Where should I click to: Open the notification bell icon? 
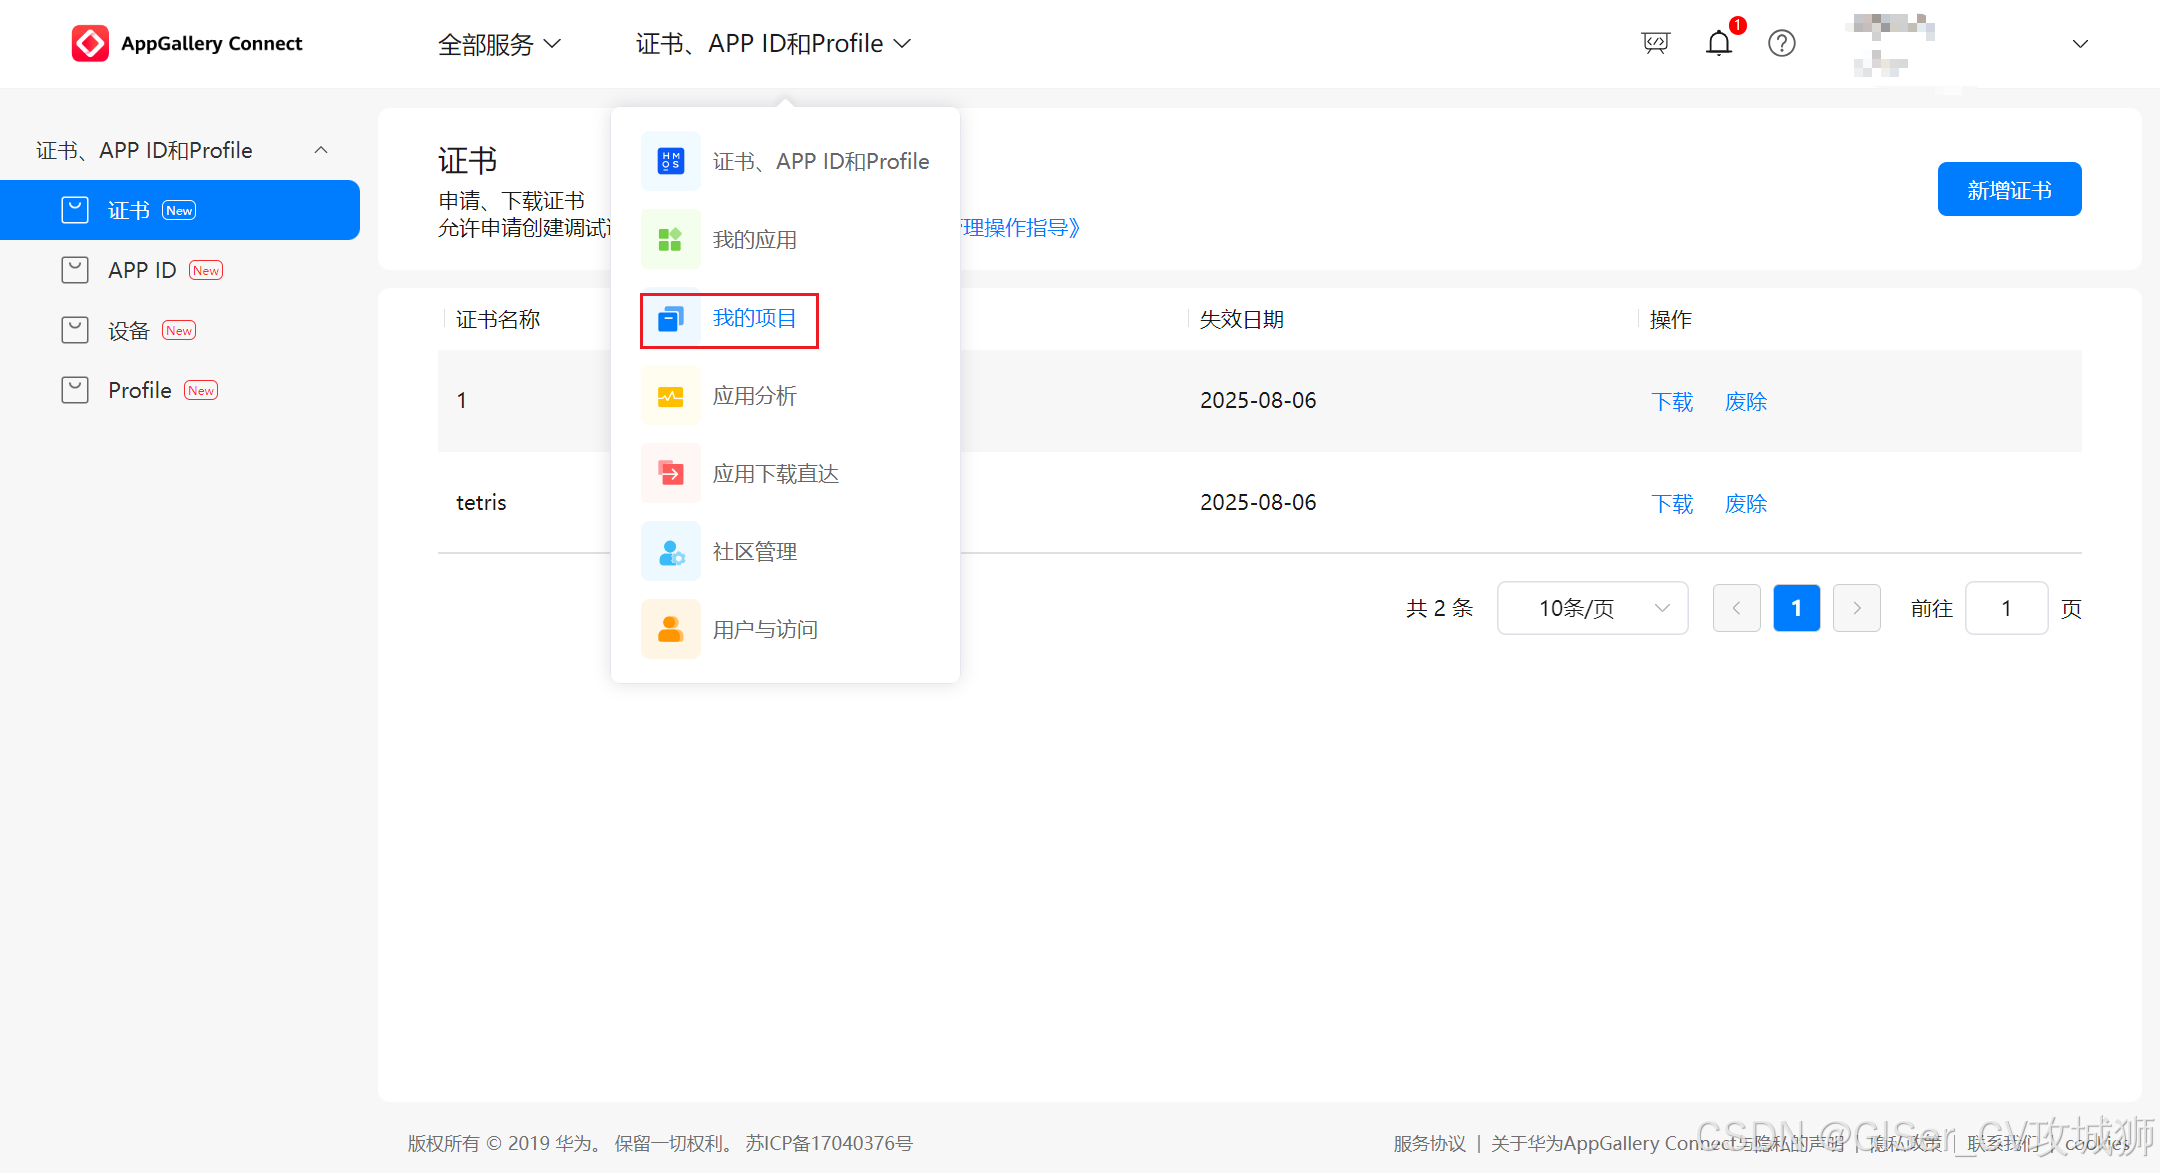click(1719, 43)
